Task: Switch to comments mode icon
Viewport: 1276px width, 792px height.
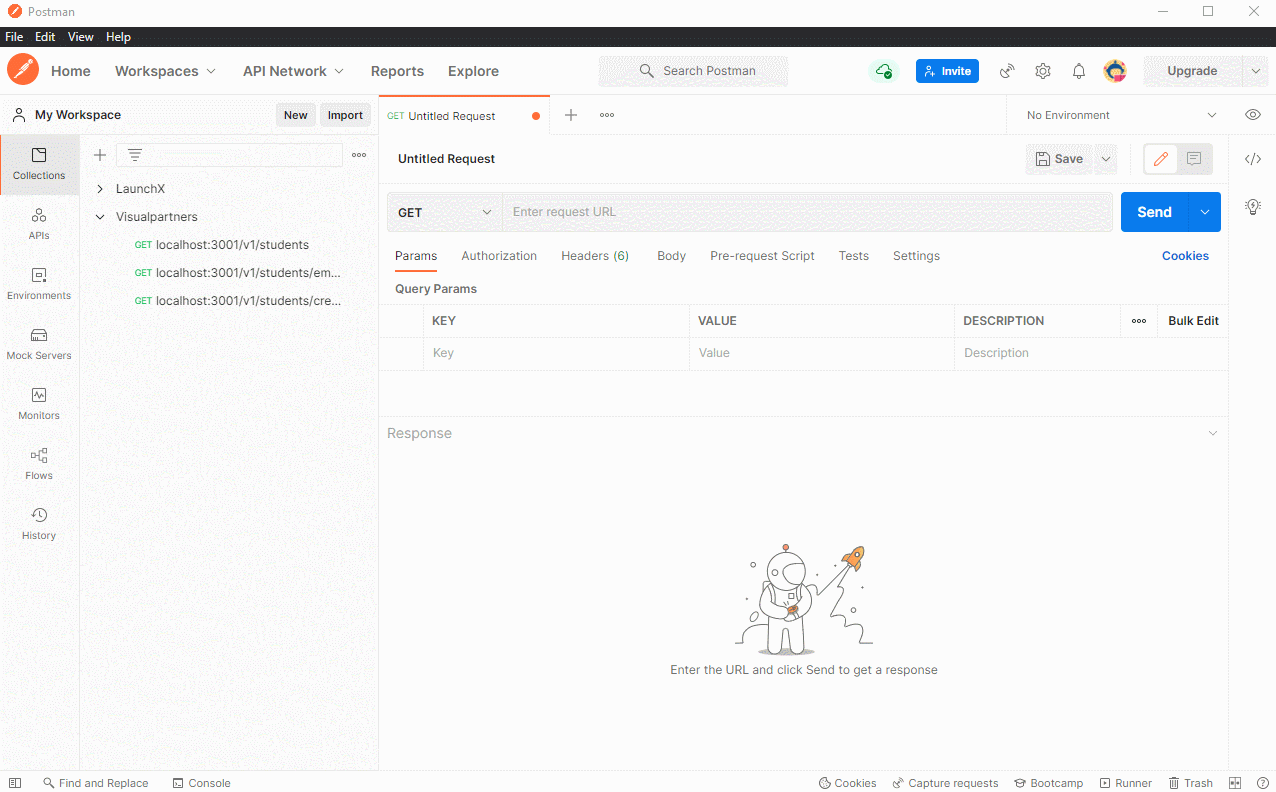Action: 1194,159
